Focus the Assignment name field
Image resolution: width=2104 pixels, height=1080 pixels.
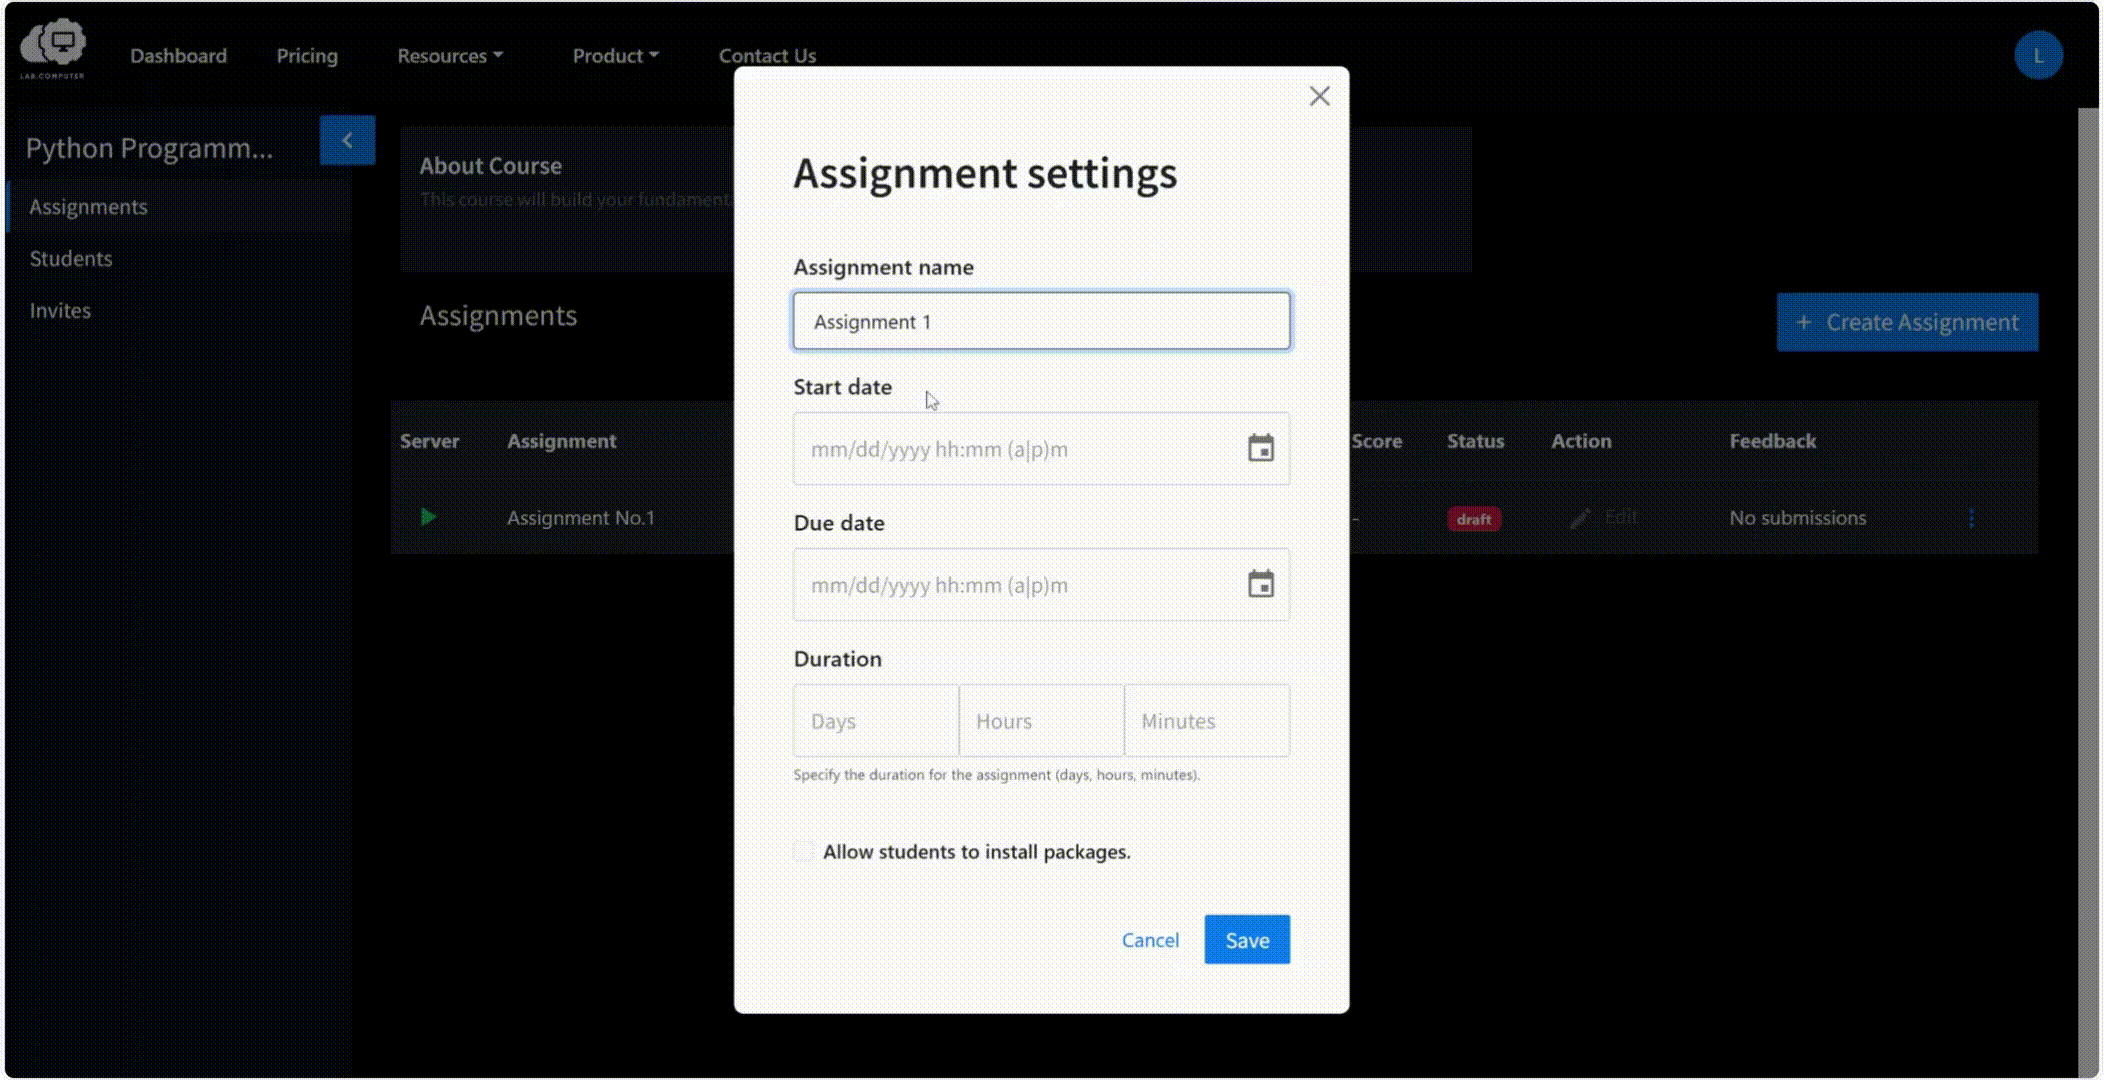pos(1041,321)
